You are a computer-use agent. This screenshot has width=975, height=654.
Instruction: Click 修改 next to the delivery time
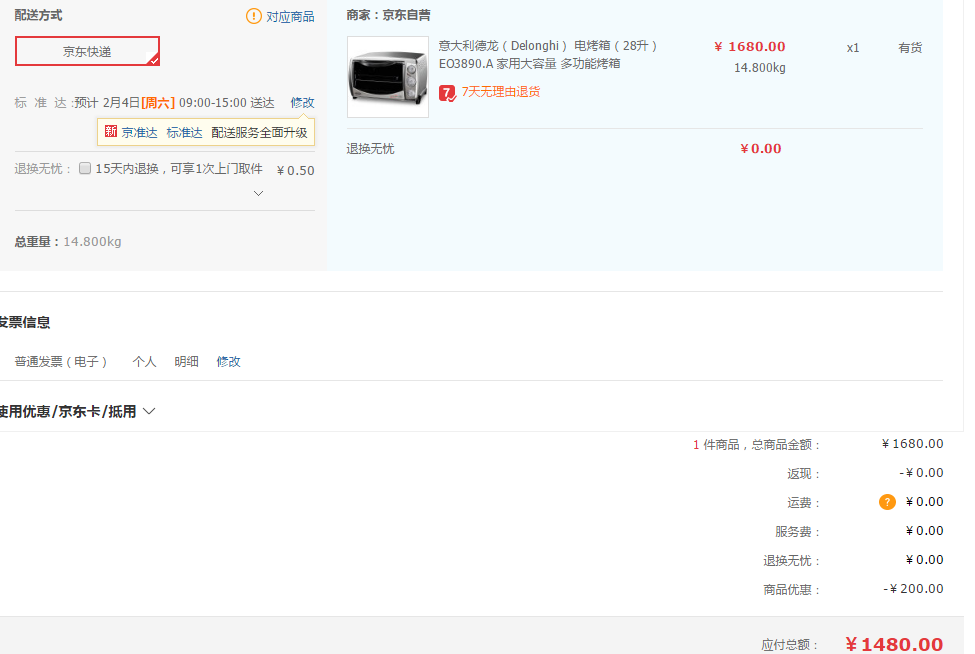pos(302,103)
